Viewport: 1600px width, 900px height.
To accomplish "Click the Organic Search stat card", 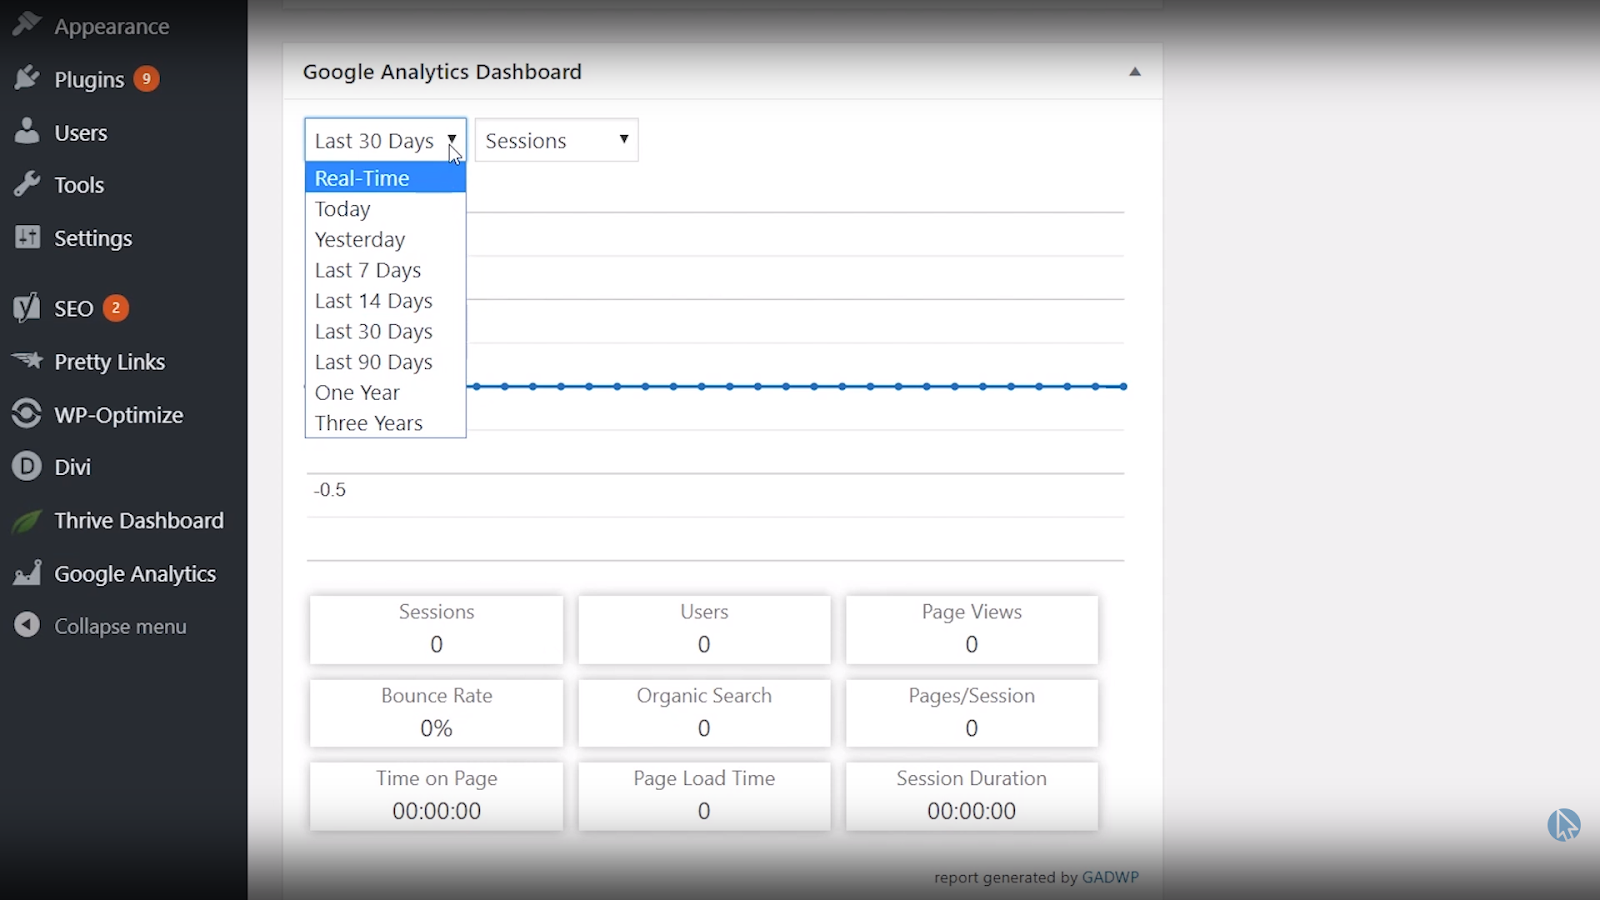I will coord(704,713).
